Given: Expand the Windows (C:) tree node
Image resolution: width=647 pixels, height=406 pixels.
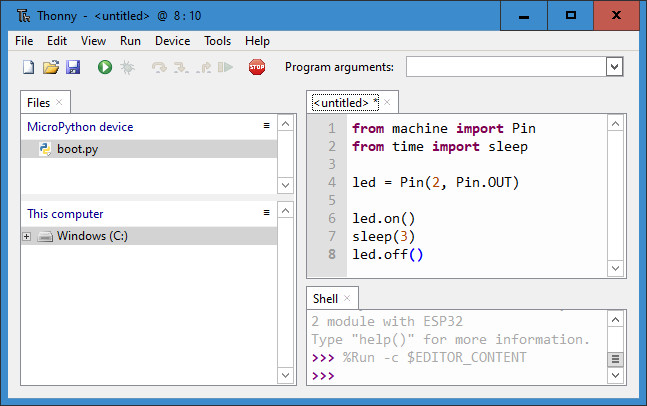Looking at the screenshot, I should (27, 237).
